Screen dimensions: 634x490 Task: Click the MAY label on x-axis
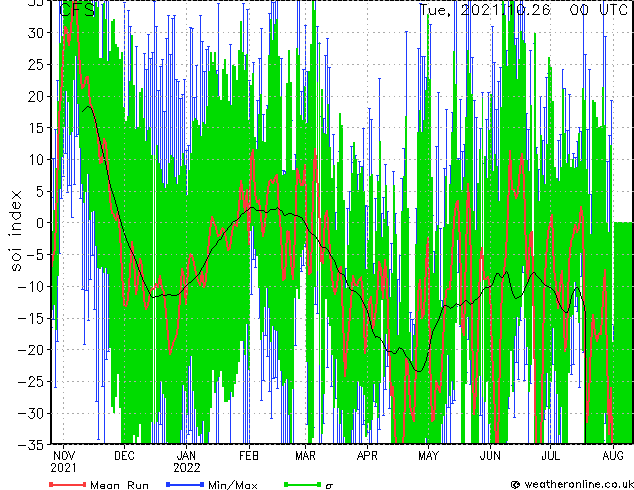428,456
